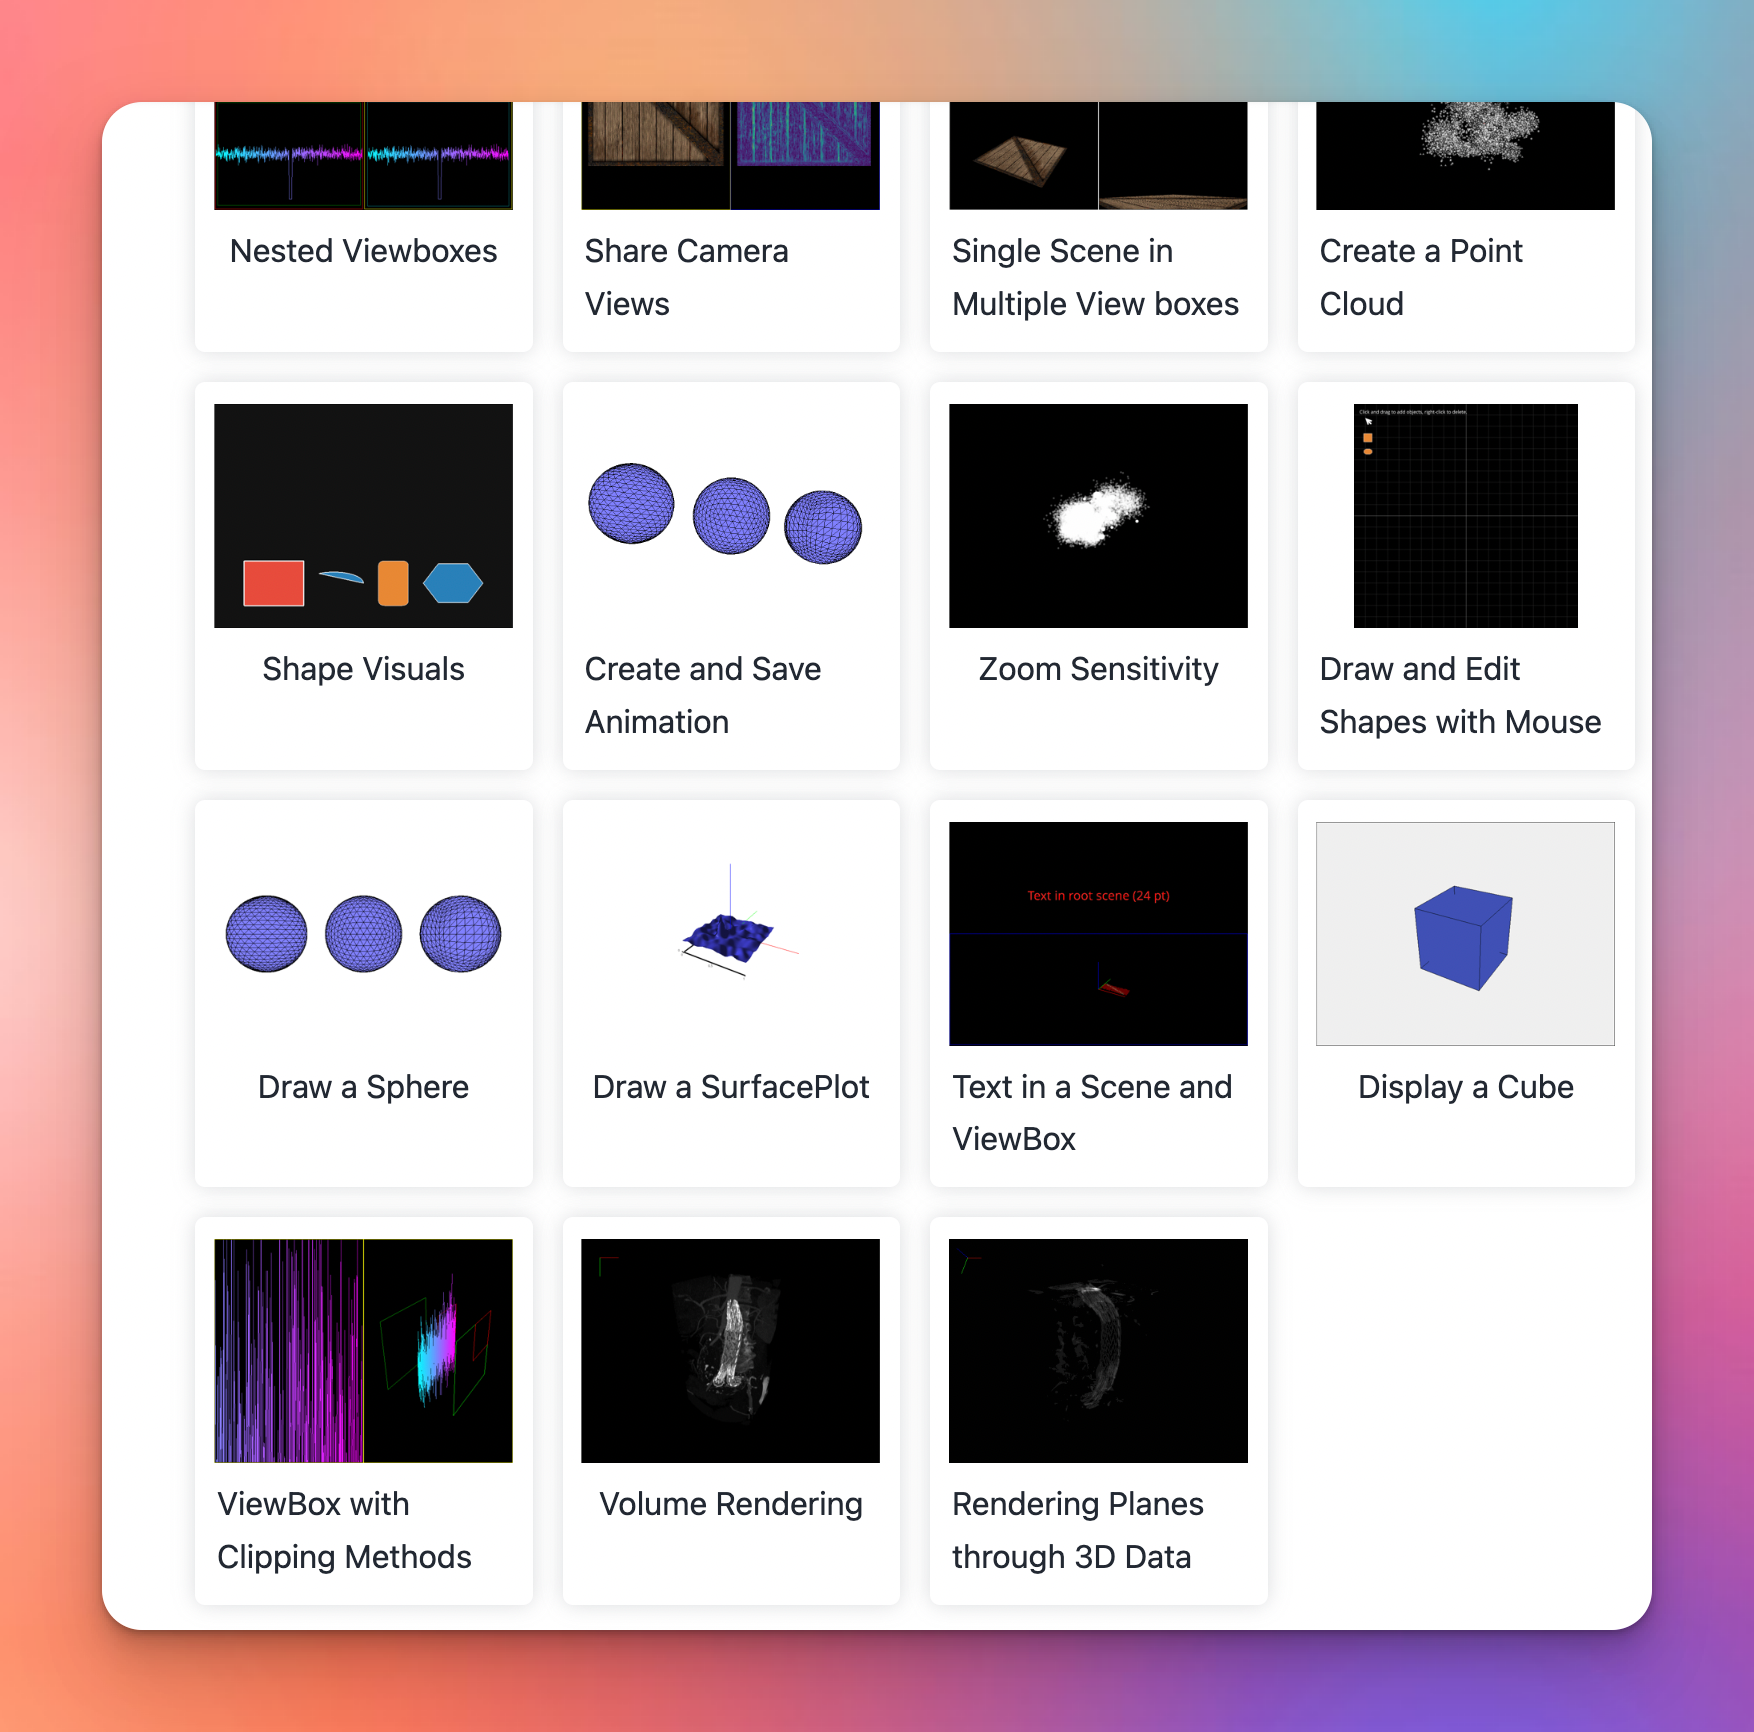This screenshot has width=1754, height=1732.
Task: Go to Single Scene in Multiple View boxes
Action: (x=1095, y=277)
